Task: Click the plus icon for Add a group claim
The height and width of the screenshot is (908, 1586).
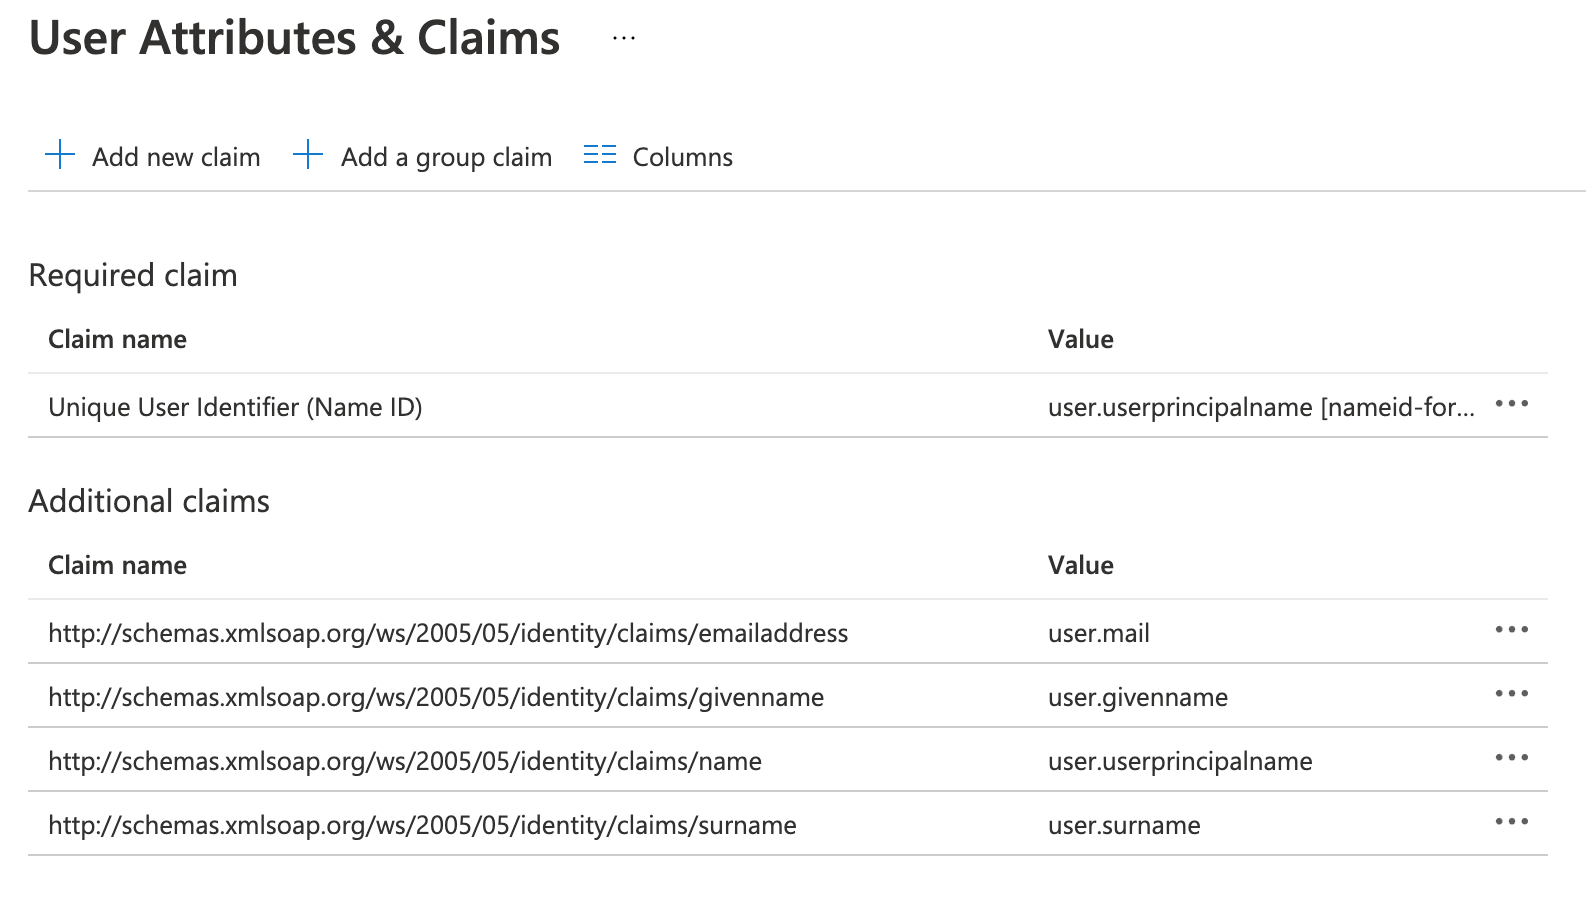Action: point(308,155)
